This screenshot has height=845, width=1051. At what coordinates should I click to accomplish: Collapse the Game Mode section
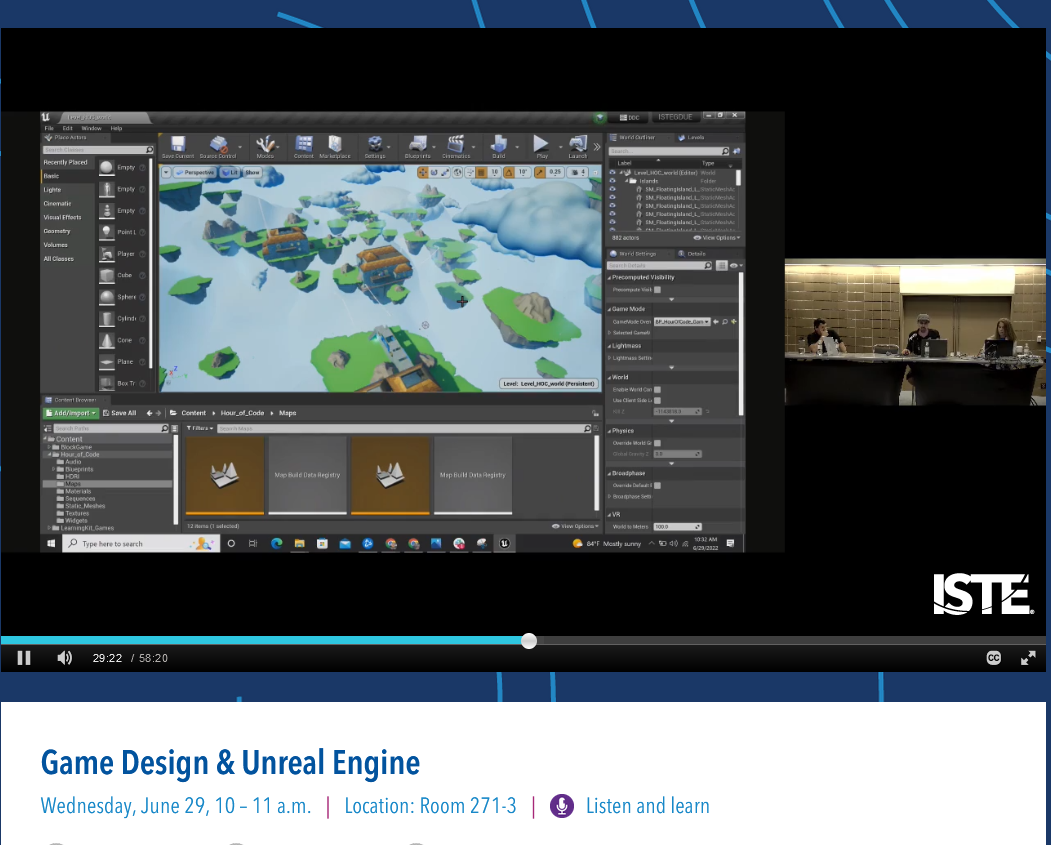(x=610, y=309)
